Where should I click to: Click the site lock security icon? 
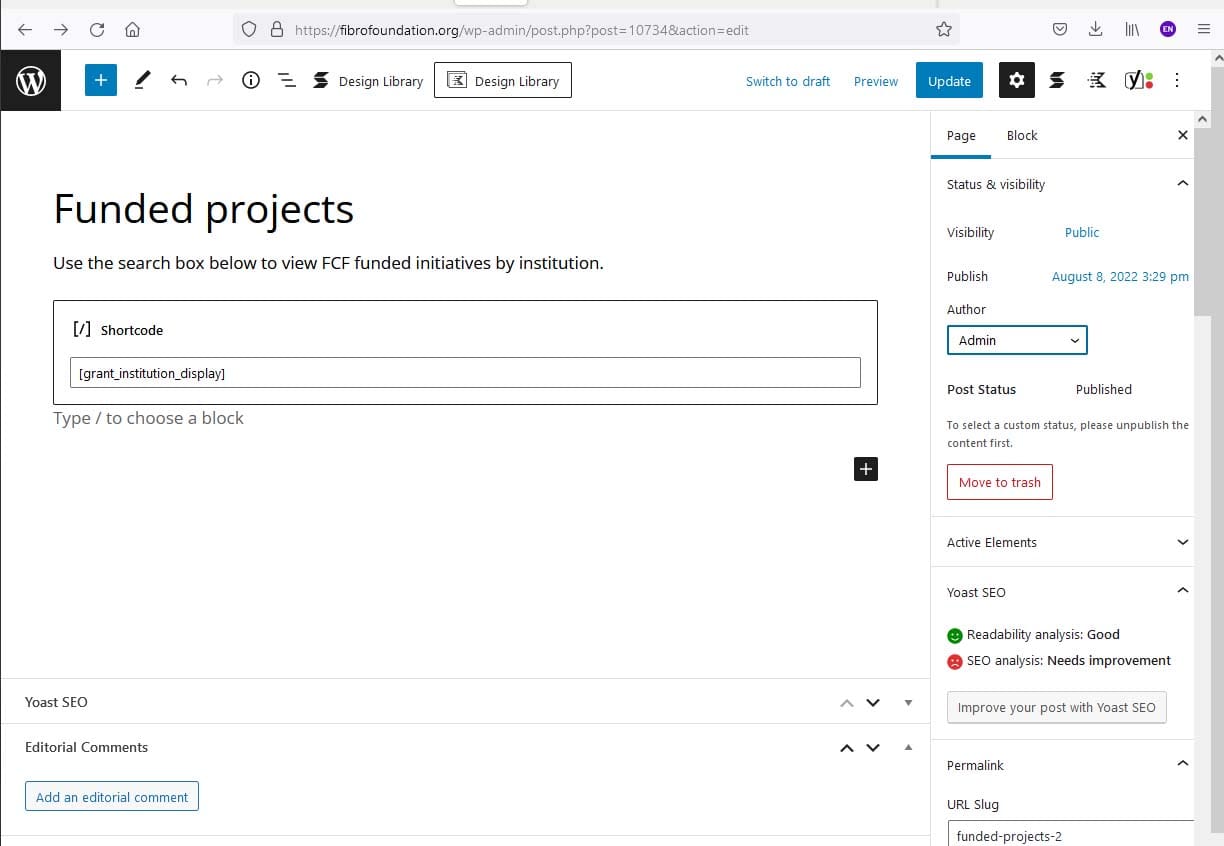(x=277, y=29)
